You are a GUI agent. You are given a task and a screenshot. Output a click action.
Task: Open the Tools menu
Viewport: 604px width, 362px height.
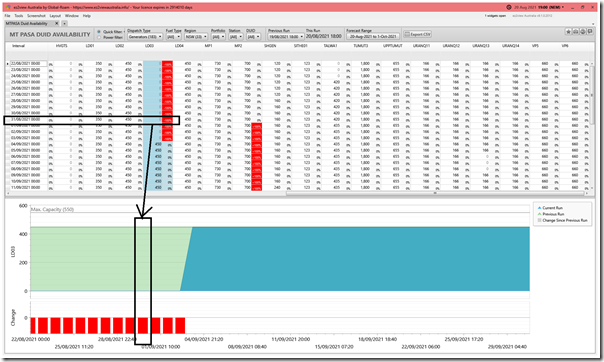[18, 16]
